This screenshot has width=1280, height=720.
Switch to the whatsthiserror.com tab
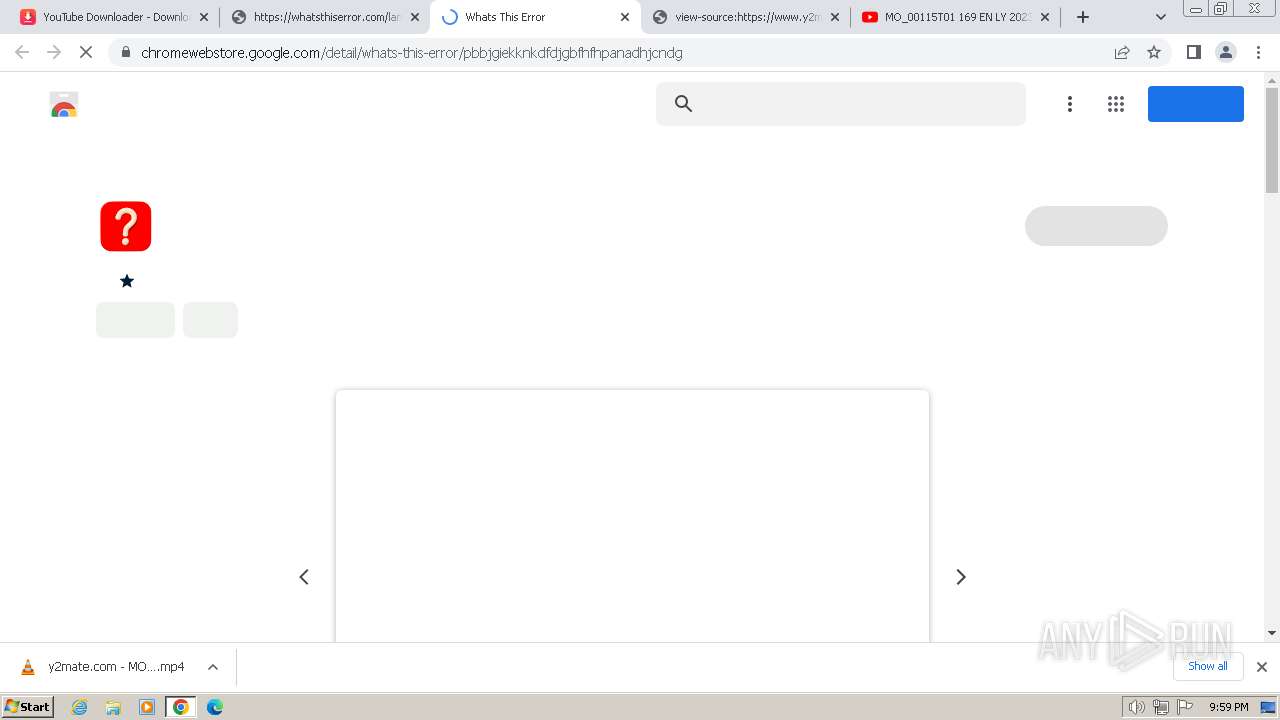[325, 17]
